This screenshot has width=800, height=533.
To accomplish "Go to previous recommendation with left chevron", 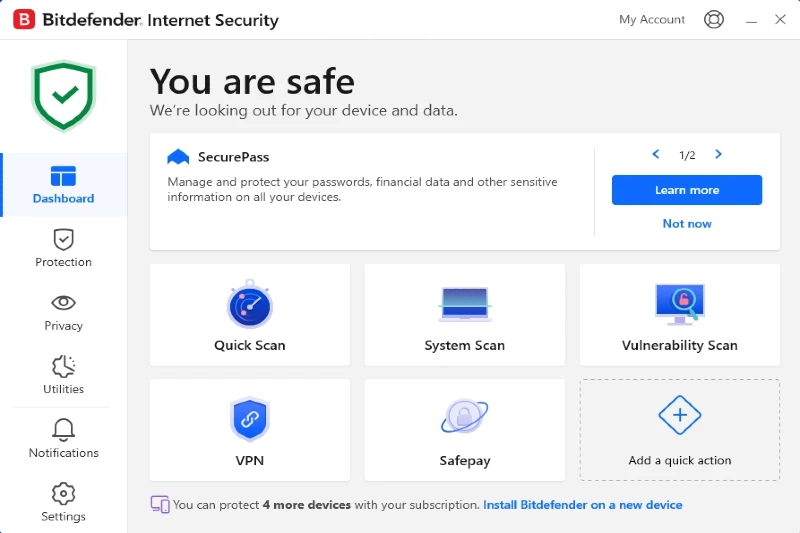I will pyautogui.click(x=656, y=154).
